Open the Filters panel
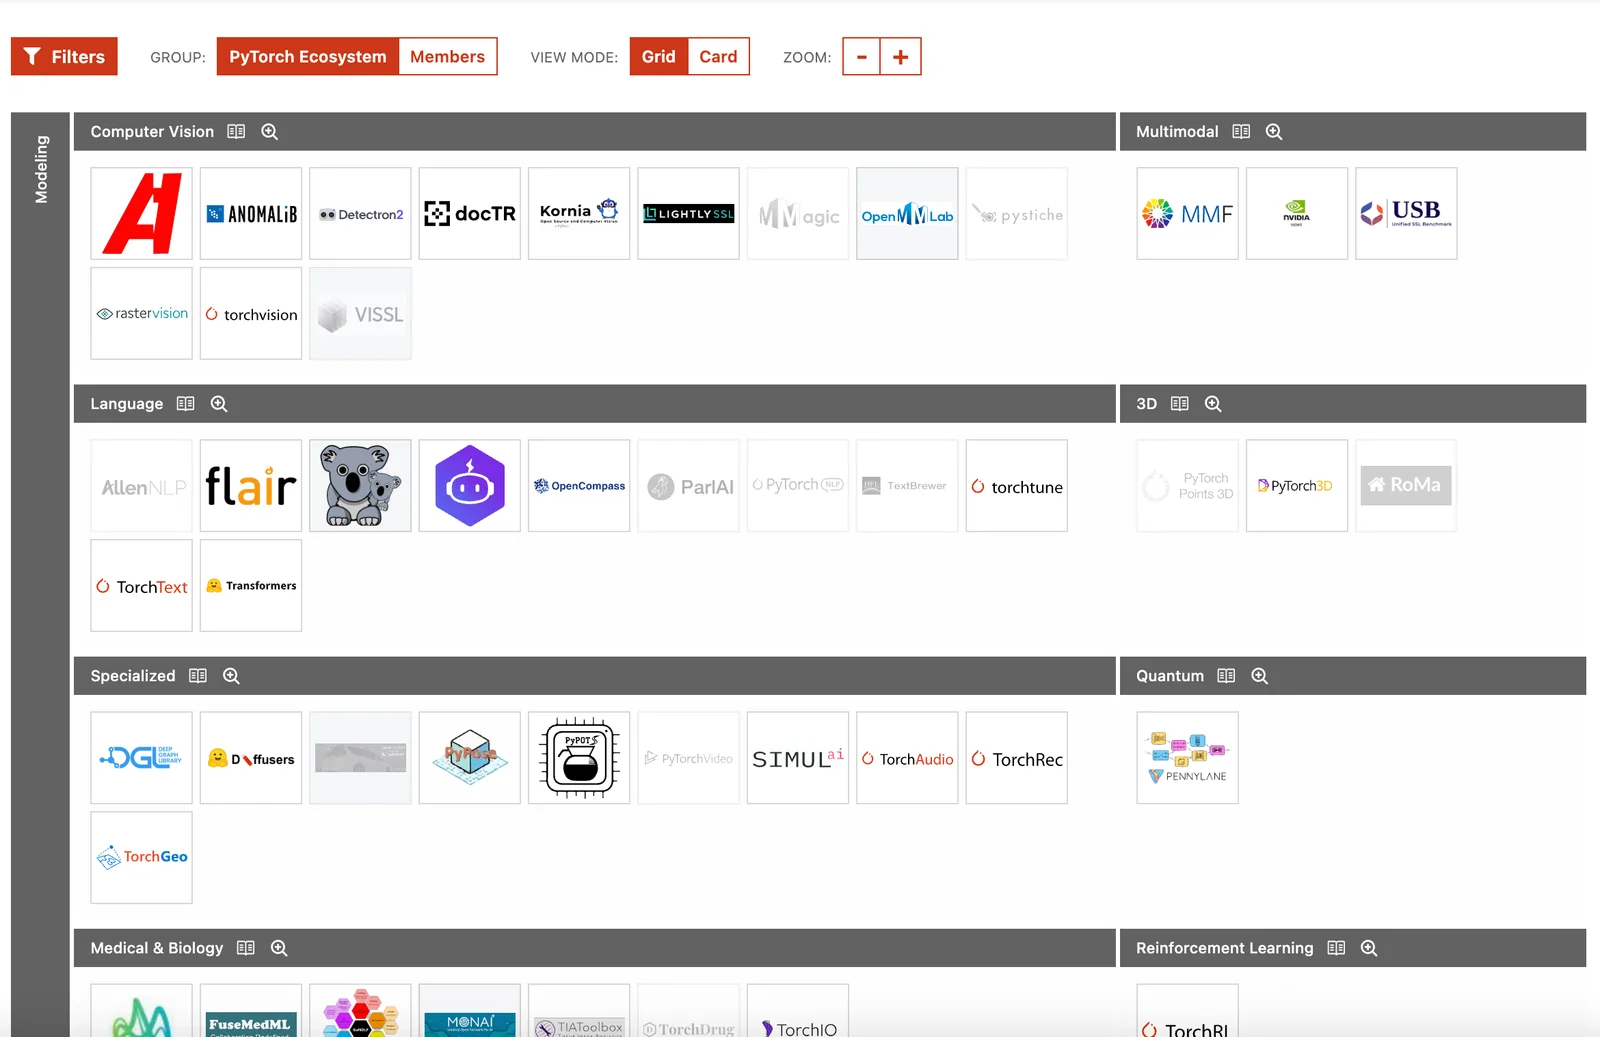 [x=64, y=57]
